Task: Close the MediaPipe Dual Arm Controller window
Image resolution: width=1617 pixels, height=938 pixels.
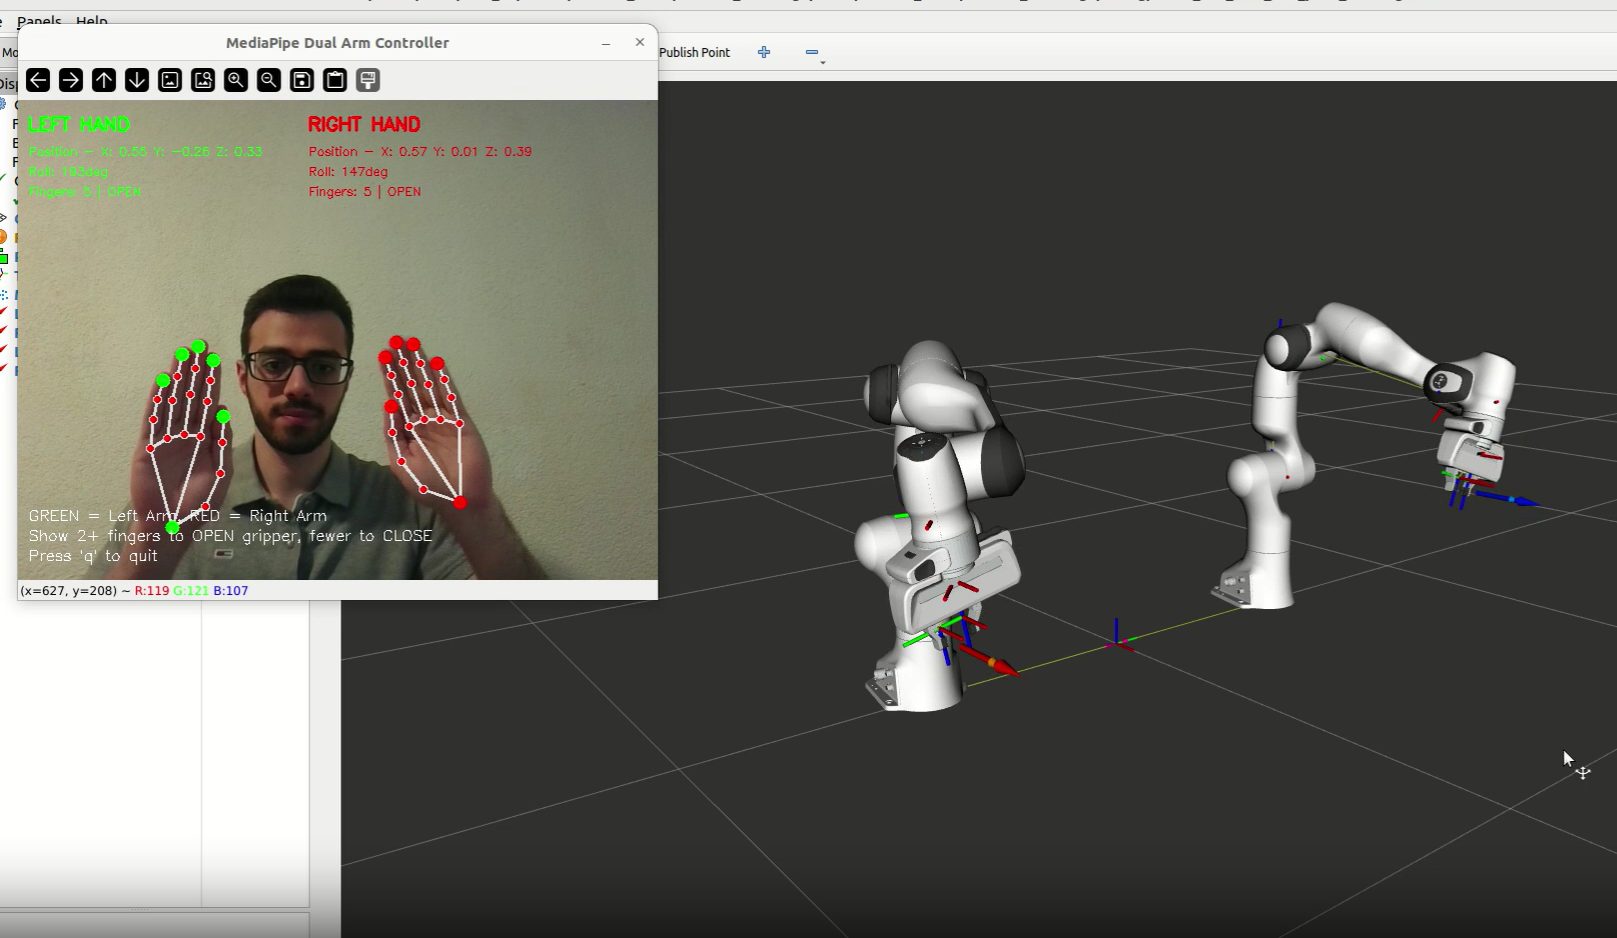Action: point(640,42)
